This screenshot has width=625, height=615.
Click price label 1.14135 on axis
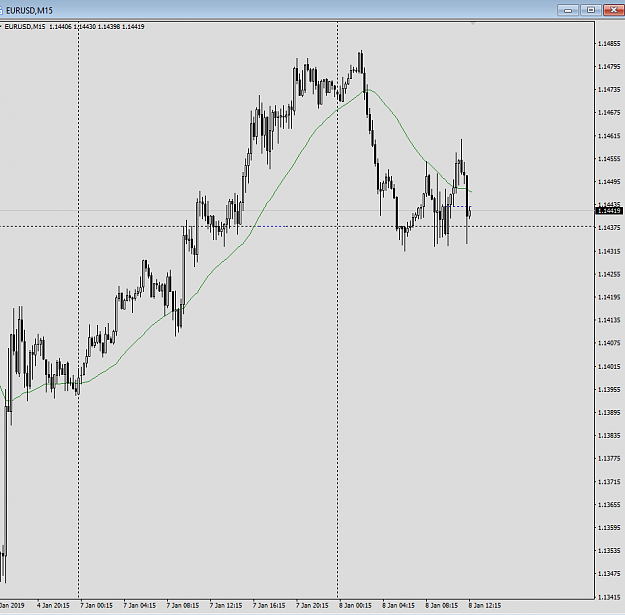(x=609, y=320)
